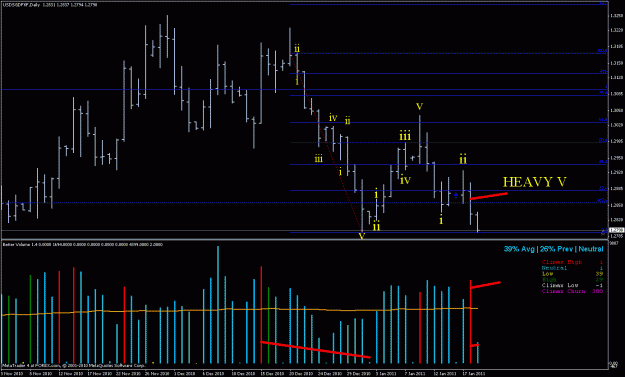
Task: Select the ii wave label left of HEAVY V
Action: pyautogui.click(x=463, y=160)
